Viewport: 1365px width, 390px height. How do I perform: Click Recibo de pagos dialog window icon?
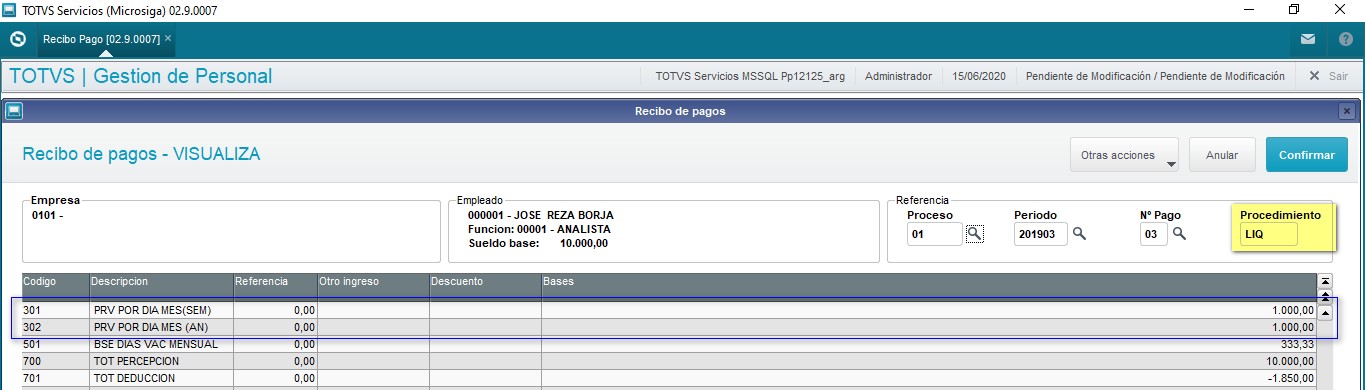13,111
